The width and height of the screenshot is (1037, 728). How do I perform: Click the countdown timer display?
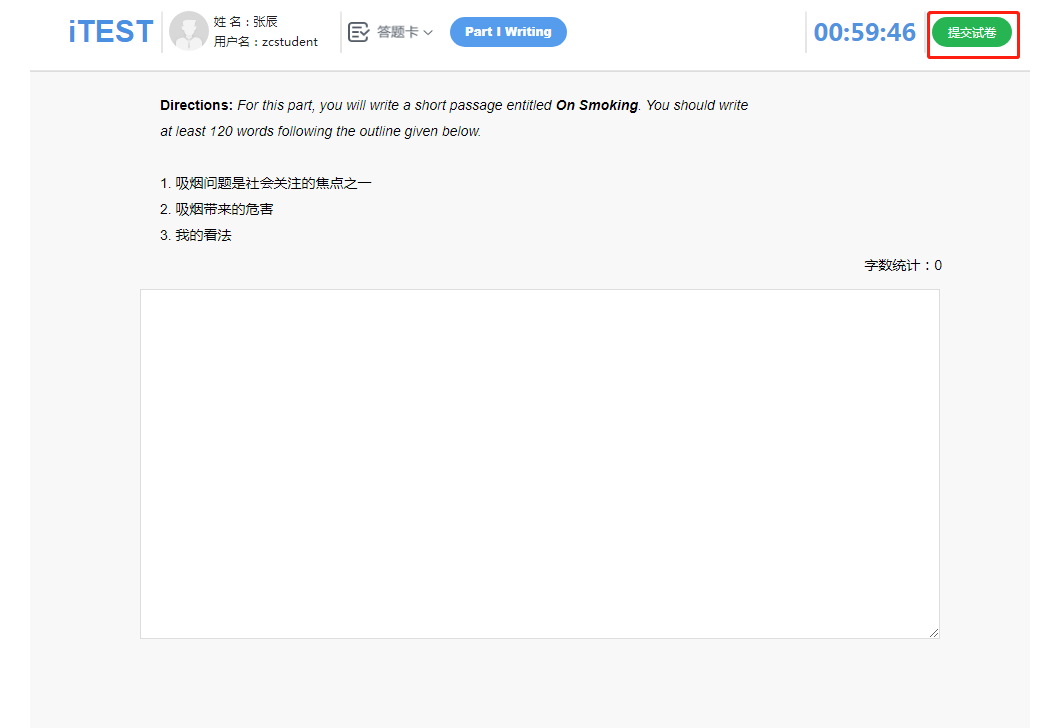pos(864,32)
